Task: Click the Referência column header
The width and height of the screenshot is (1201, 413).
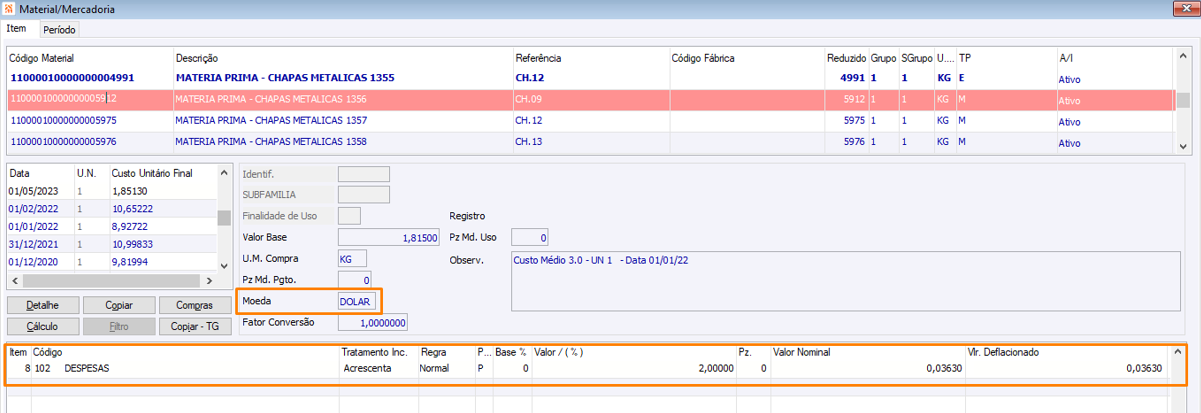Action: pos(538,58)
